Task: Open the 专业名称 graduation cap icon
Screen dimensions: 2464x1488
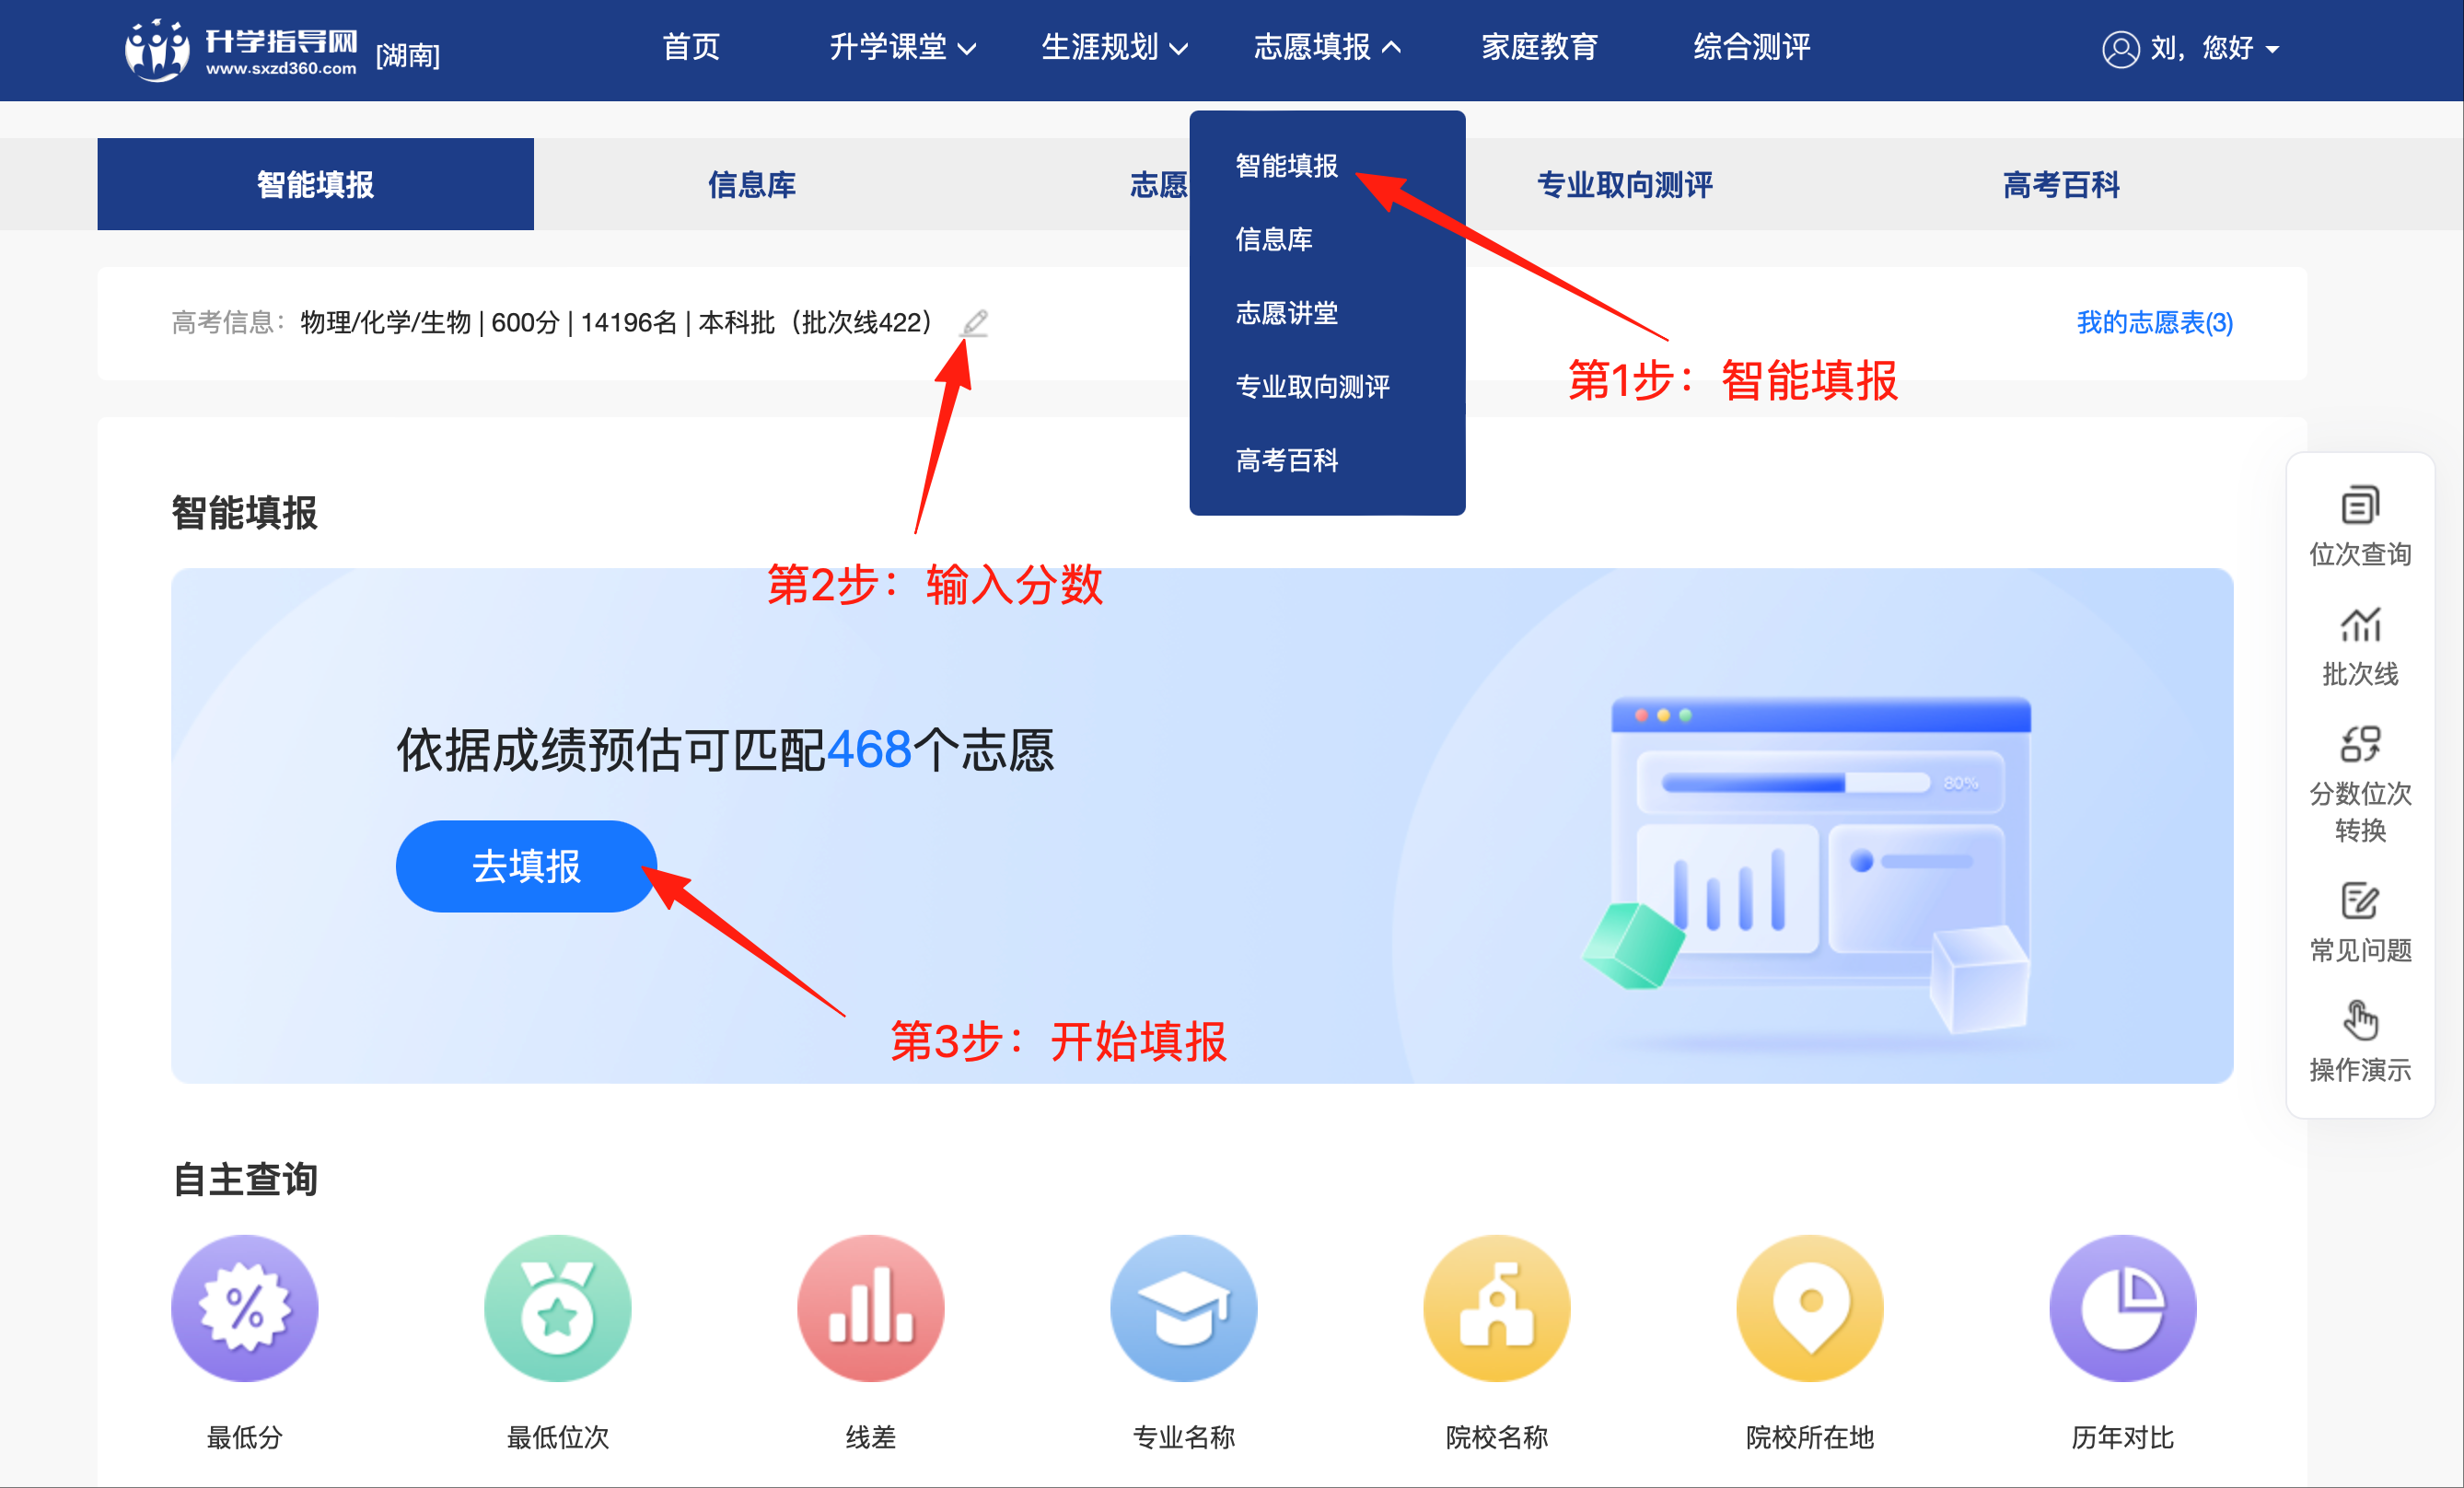Action: click(x=1184, y=1308)
